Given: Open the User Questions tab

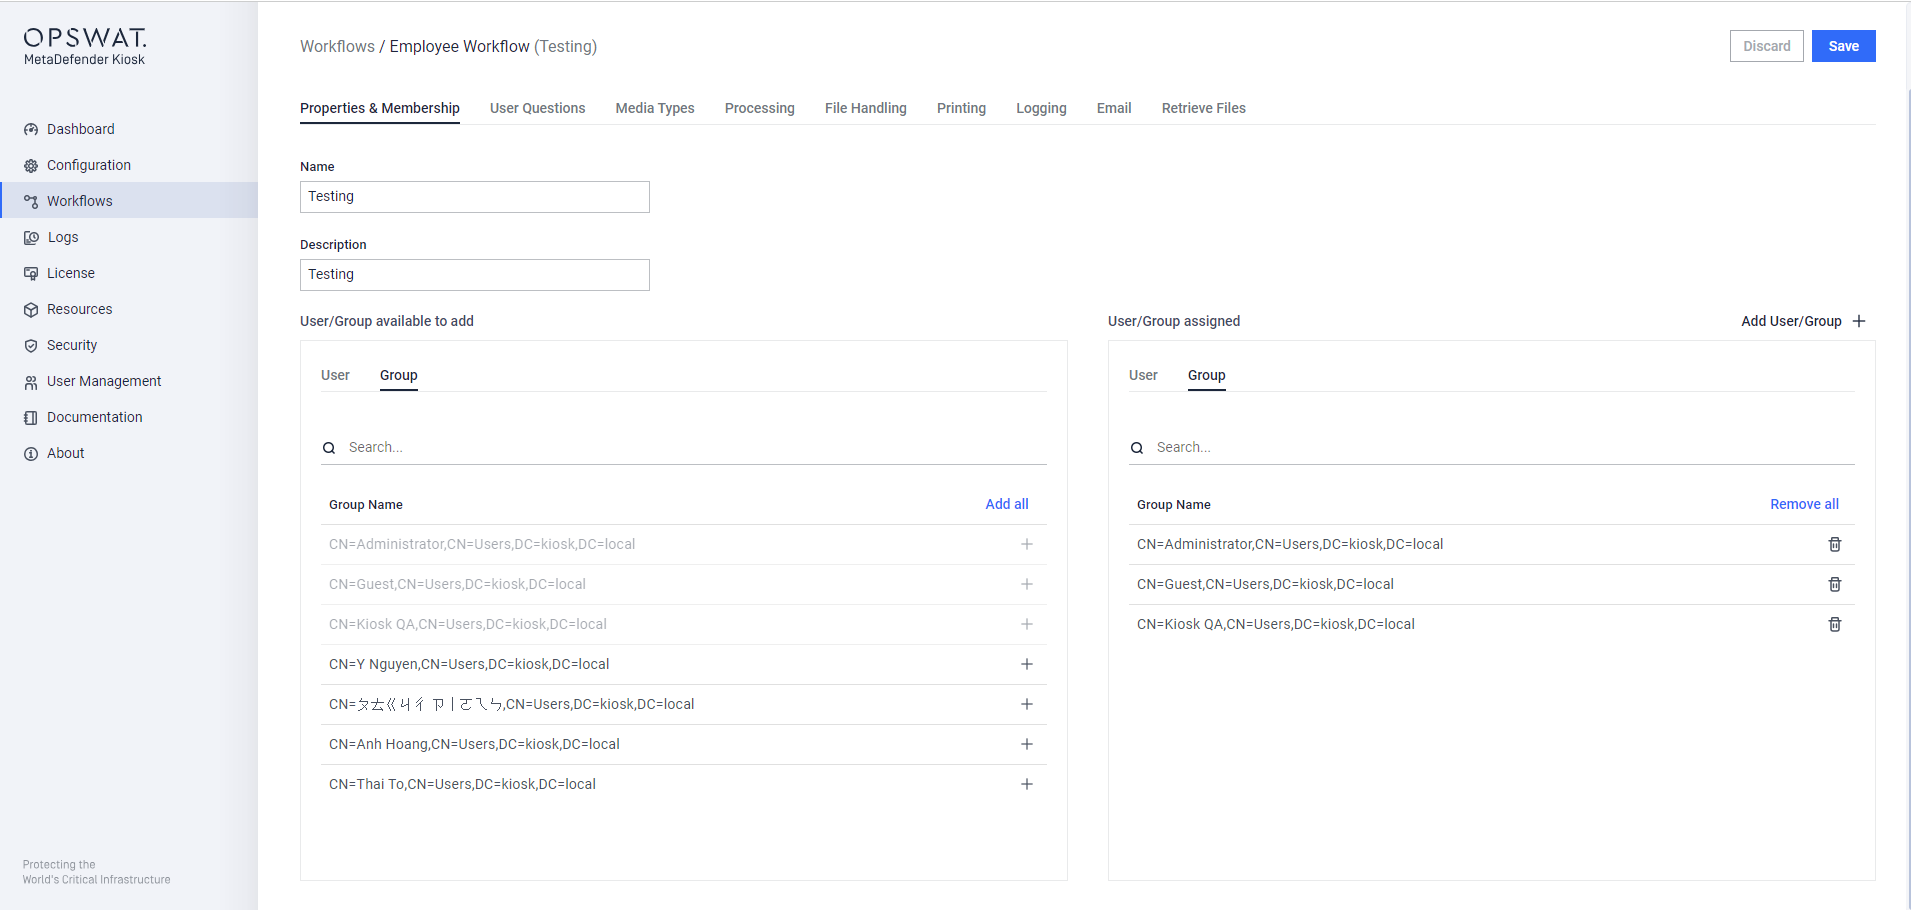Looking at the screenshot, I should (x=537, y=108).
